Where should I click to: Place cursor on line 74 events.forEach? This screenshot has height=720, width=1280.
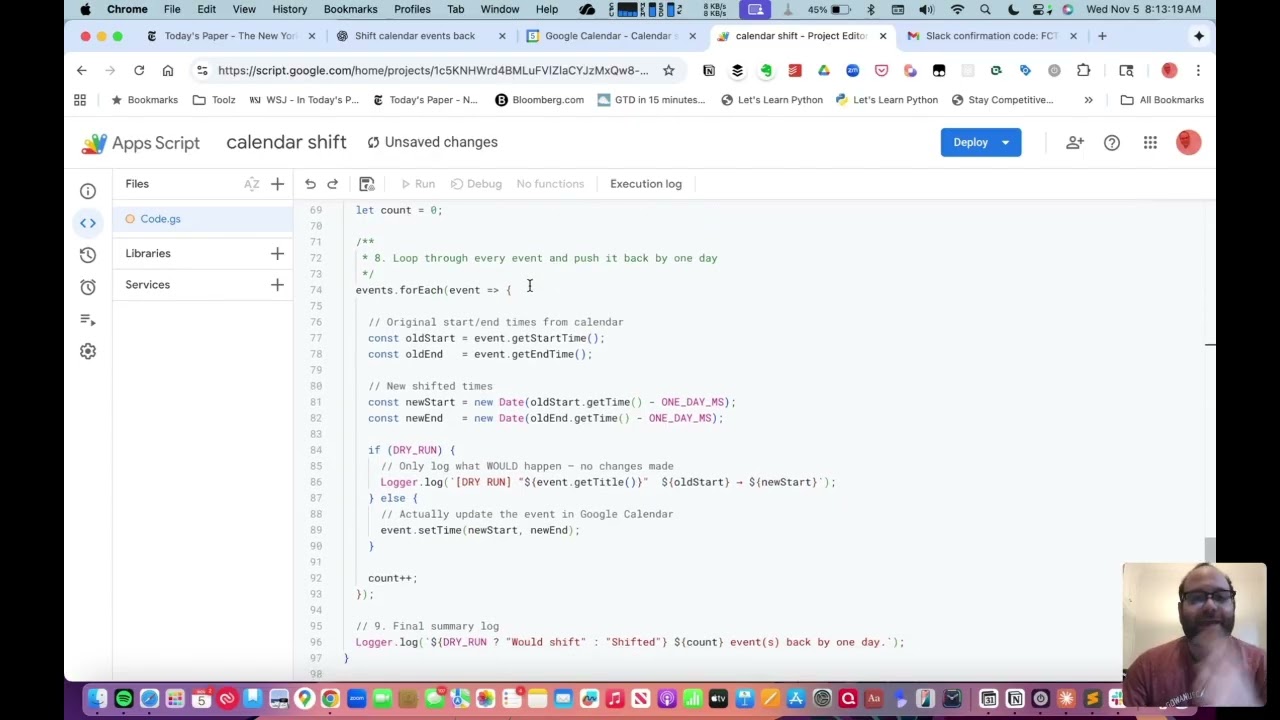(433, 290)
